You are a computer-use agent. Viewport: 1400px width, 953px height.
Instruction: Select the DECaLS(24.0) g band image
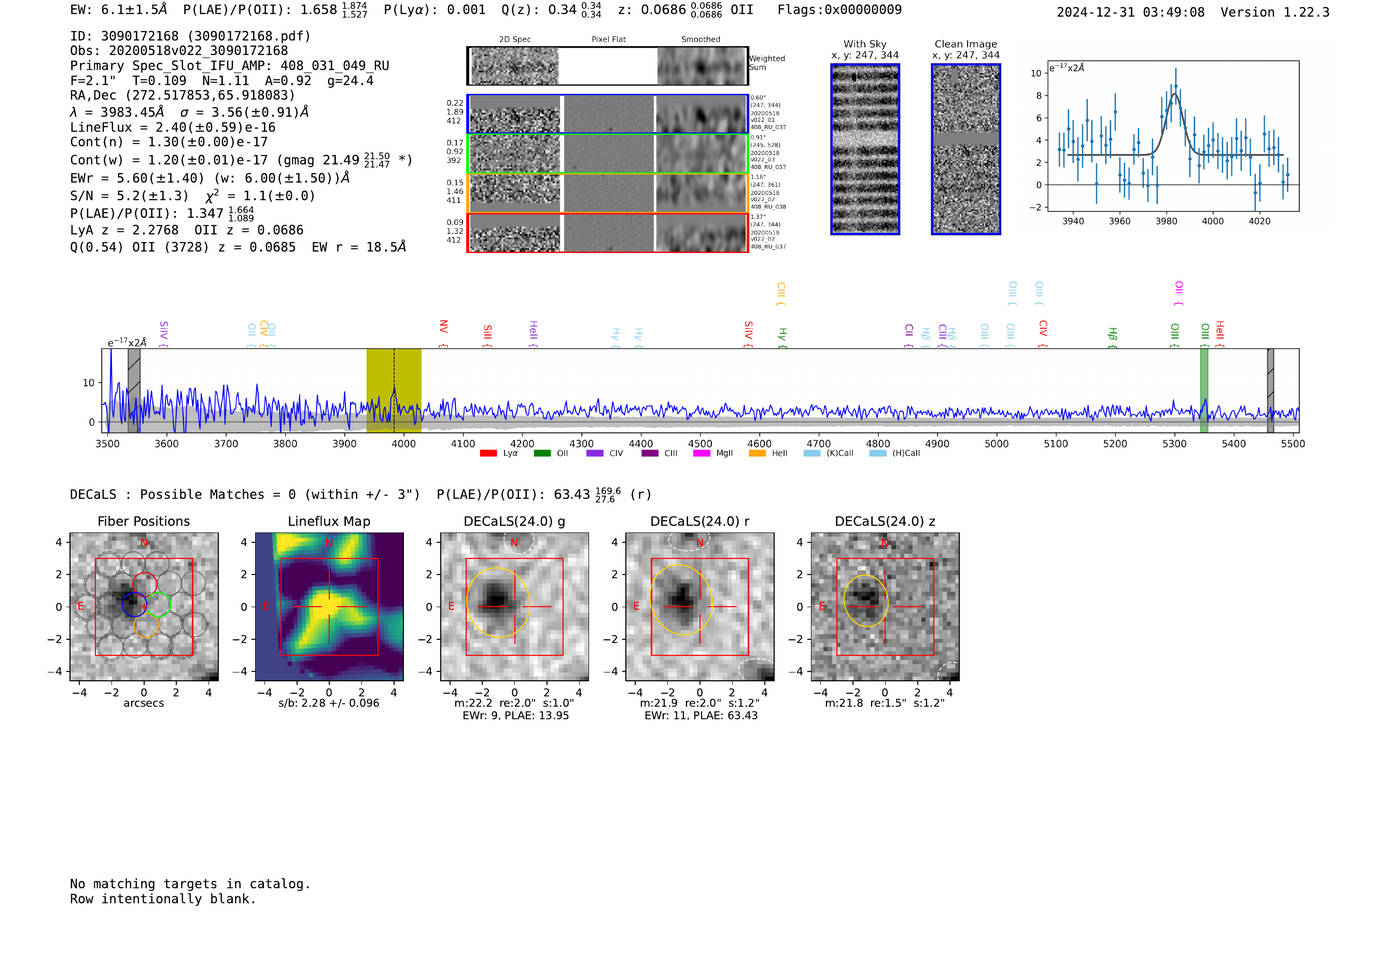514,607
